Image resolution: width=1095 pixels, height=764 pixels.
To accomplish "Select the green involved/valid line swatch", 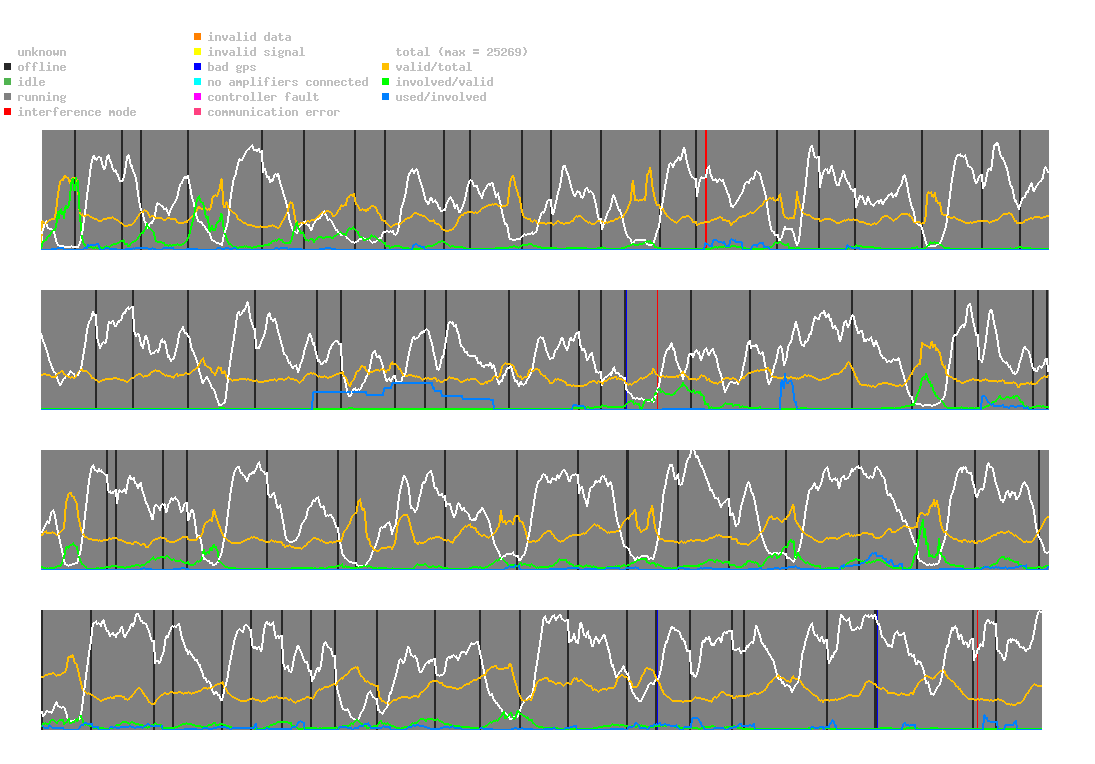I will tap(386, 82).
